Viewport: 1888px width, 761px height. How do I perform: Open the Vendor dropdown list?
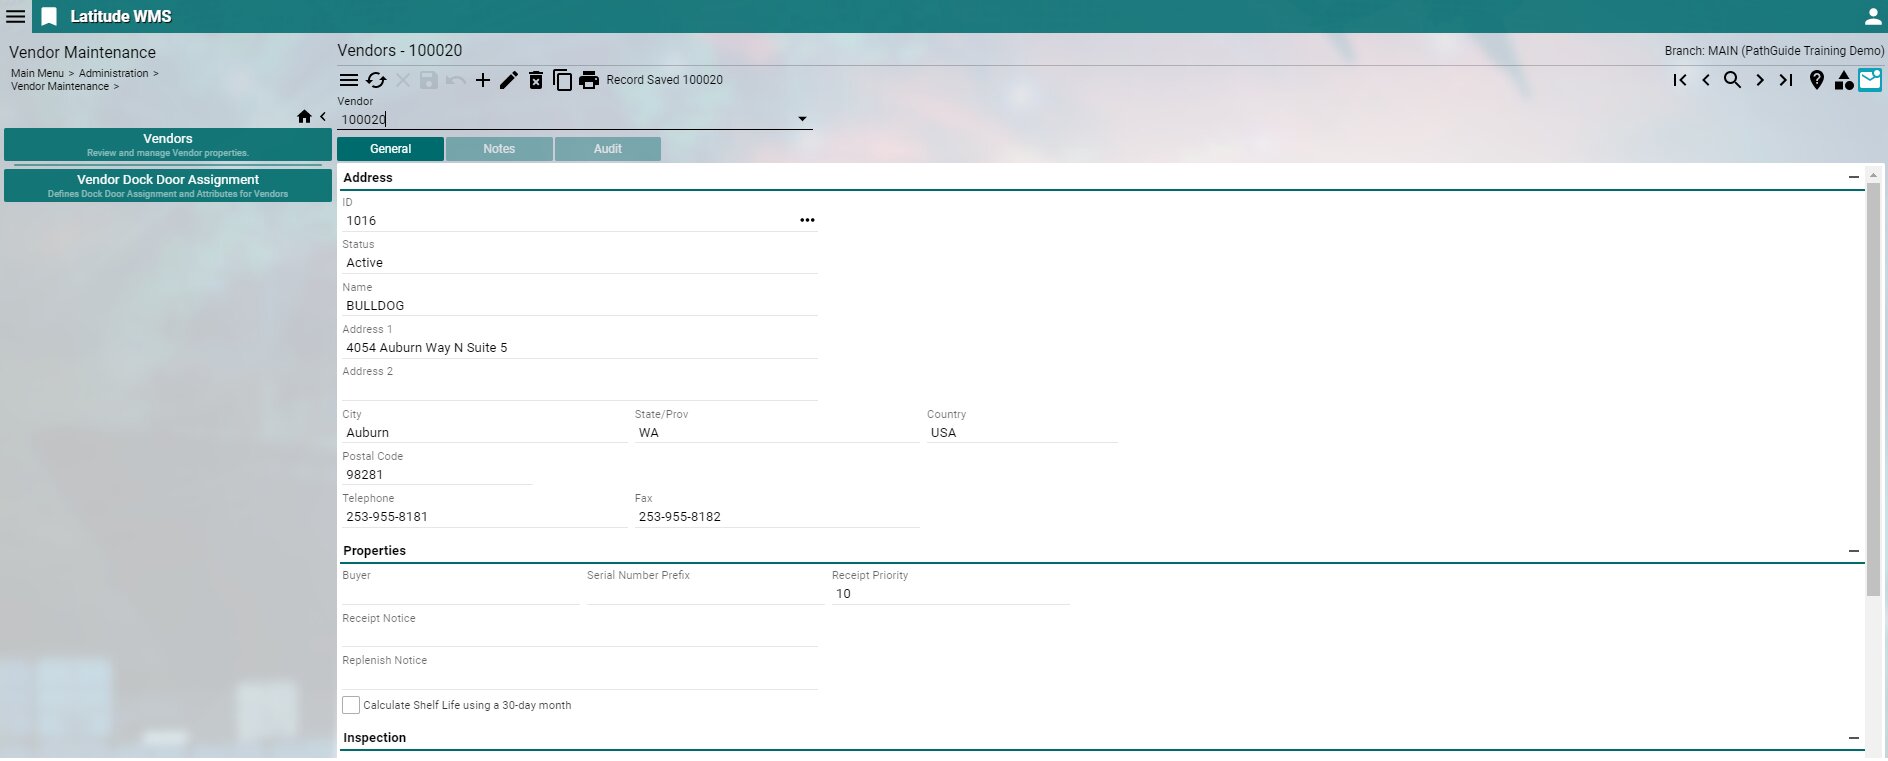click(x=802, y=119)
